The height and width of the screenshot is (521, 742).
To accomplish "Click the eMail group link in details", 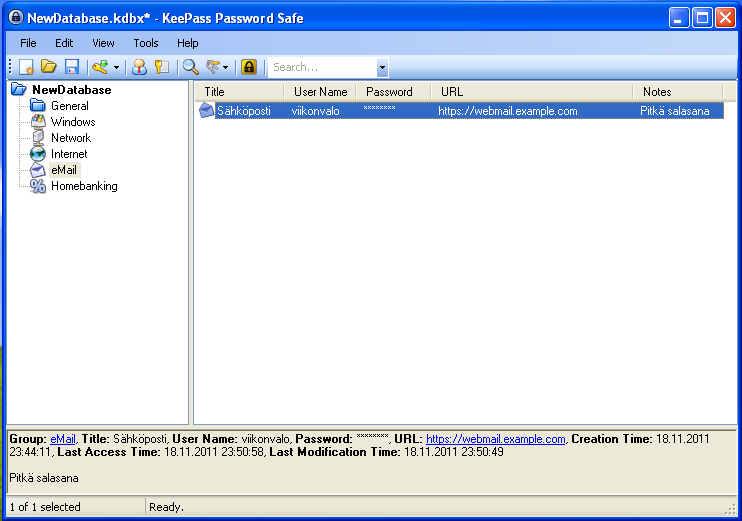I will (x=63, y=439).
